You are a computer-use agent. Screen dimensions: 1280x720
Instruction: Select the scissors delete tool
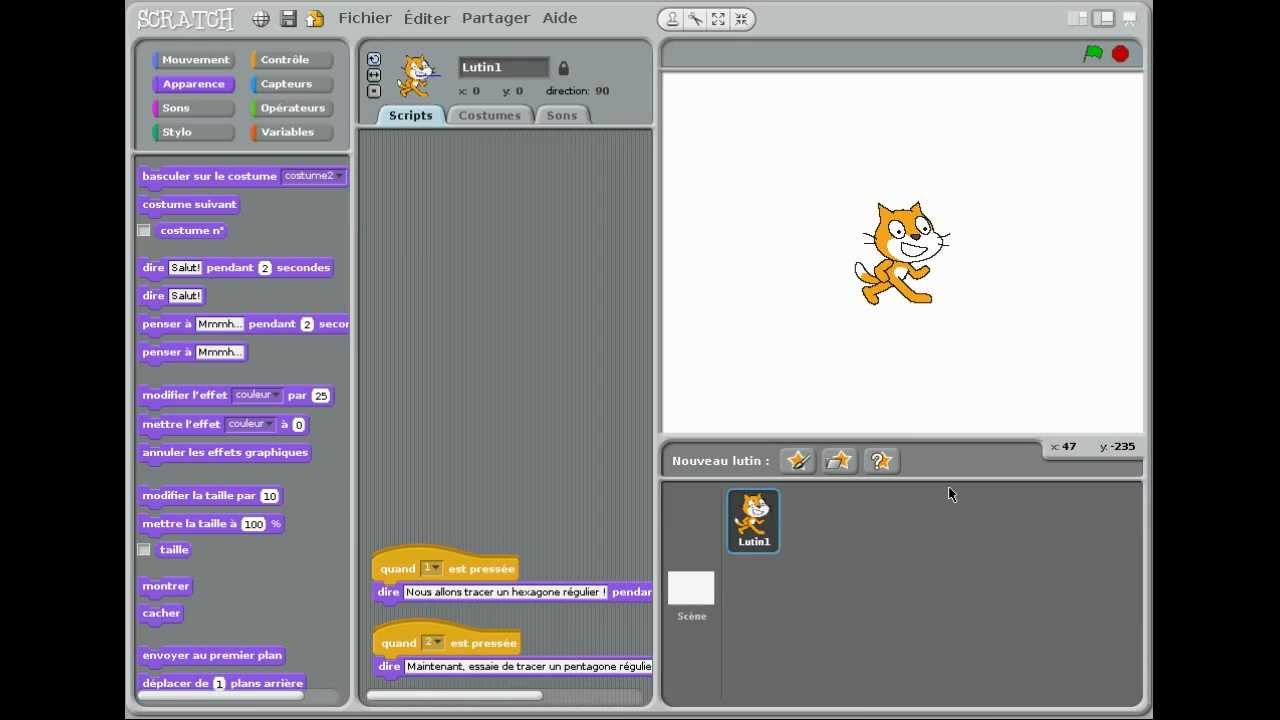click(695, 19)
